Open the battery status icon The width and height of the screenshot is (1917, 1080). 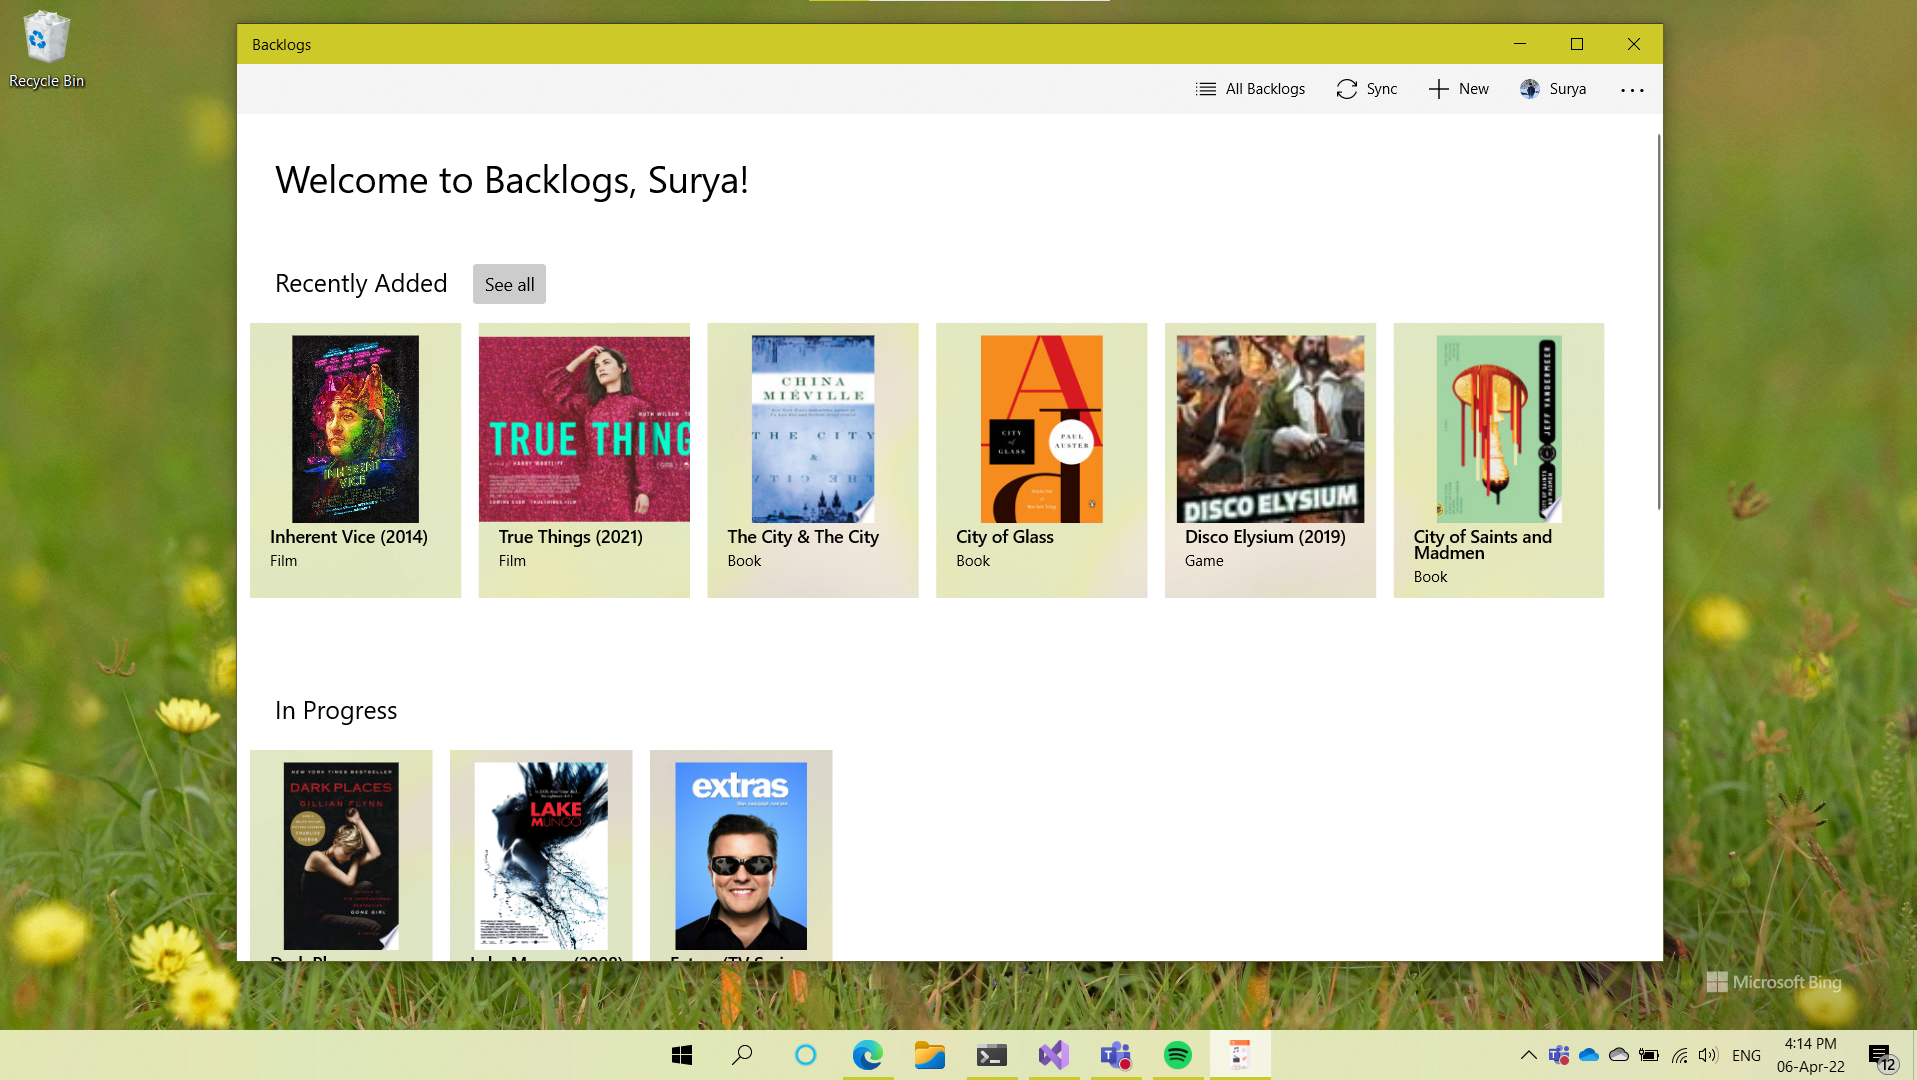tap(1649, 1055)
